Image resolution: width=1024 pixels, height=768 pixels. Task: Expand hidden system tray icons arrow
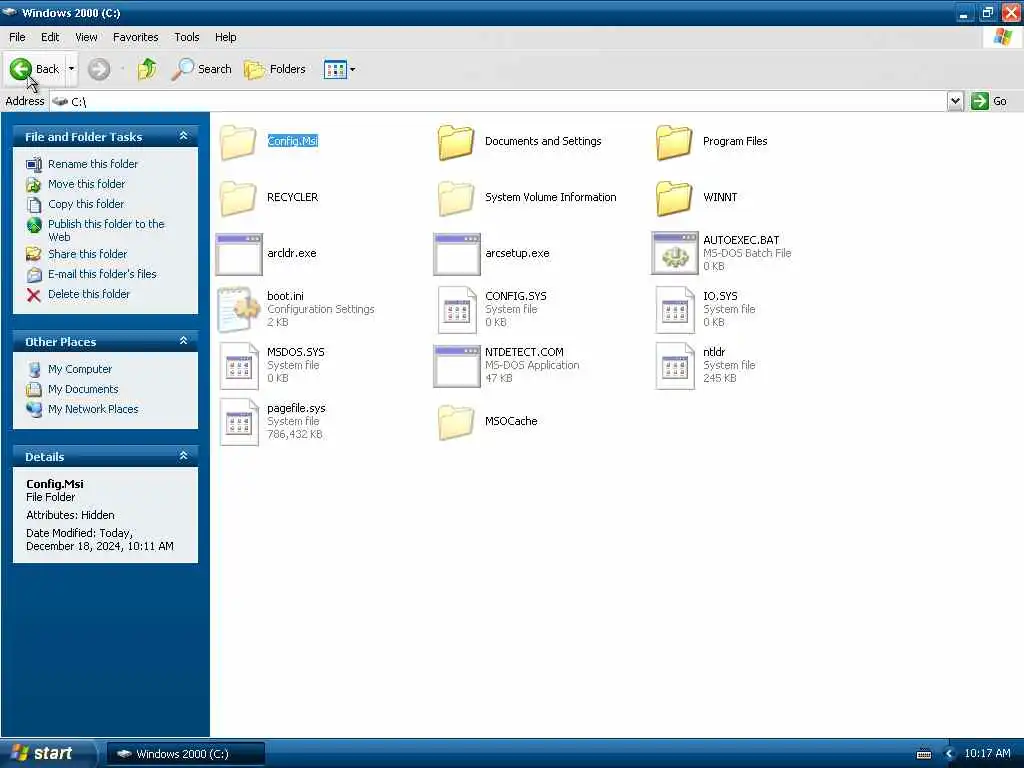[950, 754]
